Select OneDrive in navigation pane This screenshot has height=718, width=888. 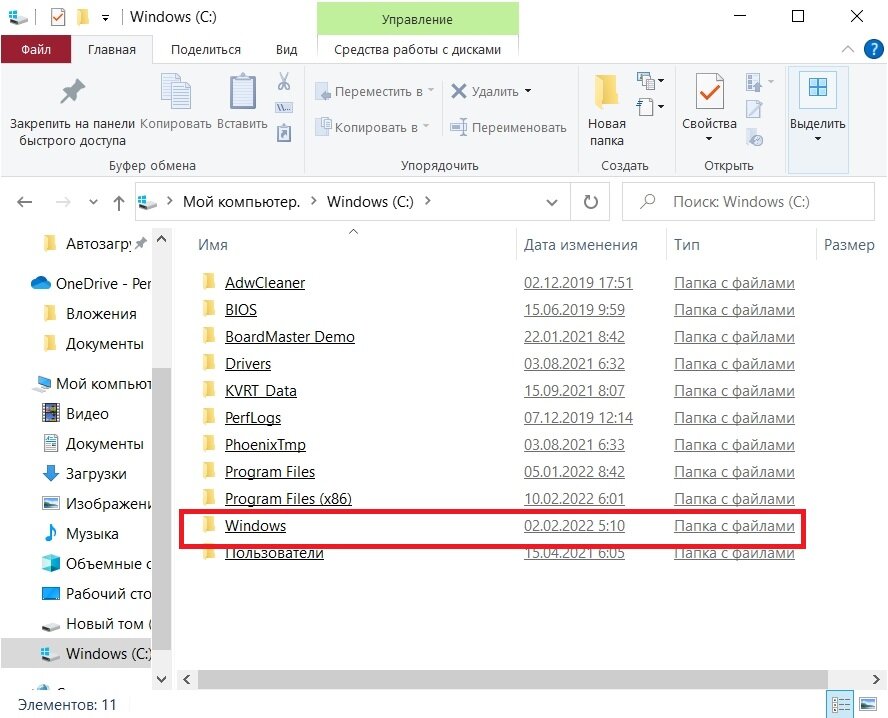coord(91,283)
